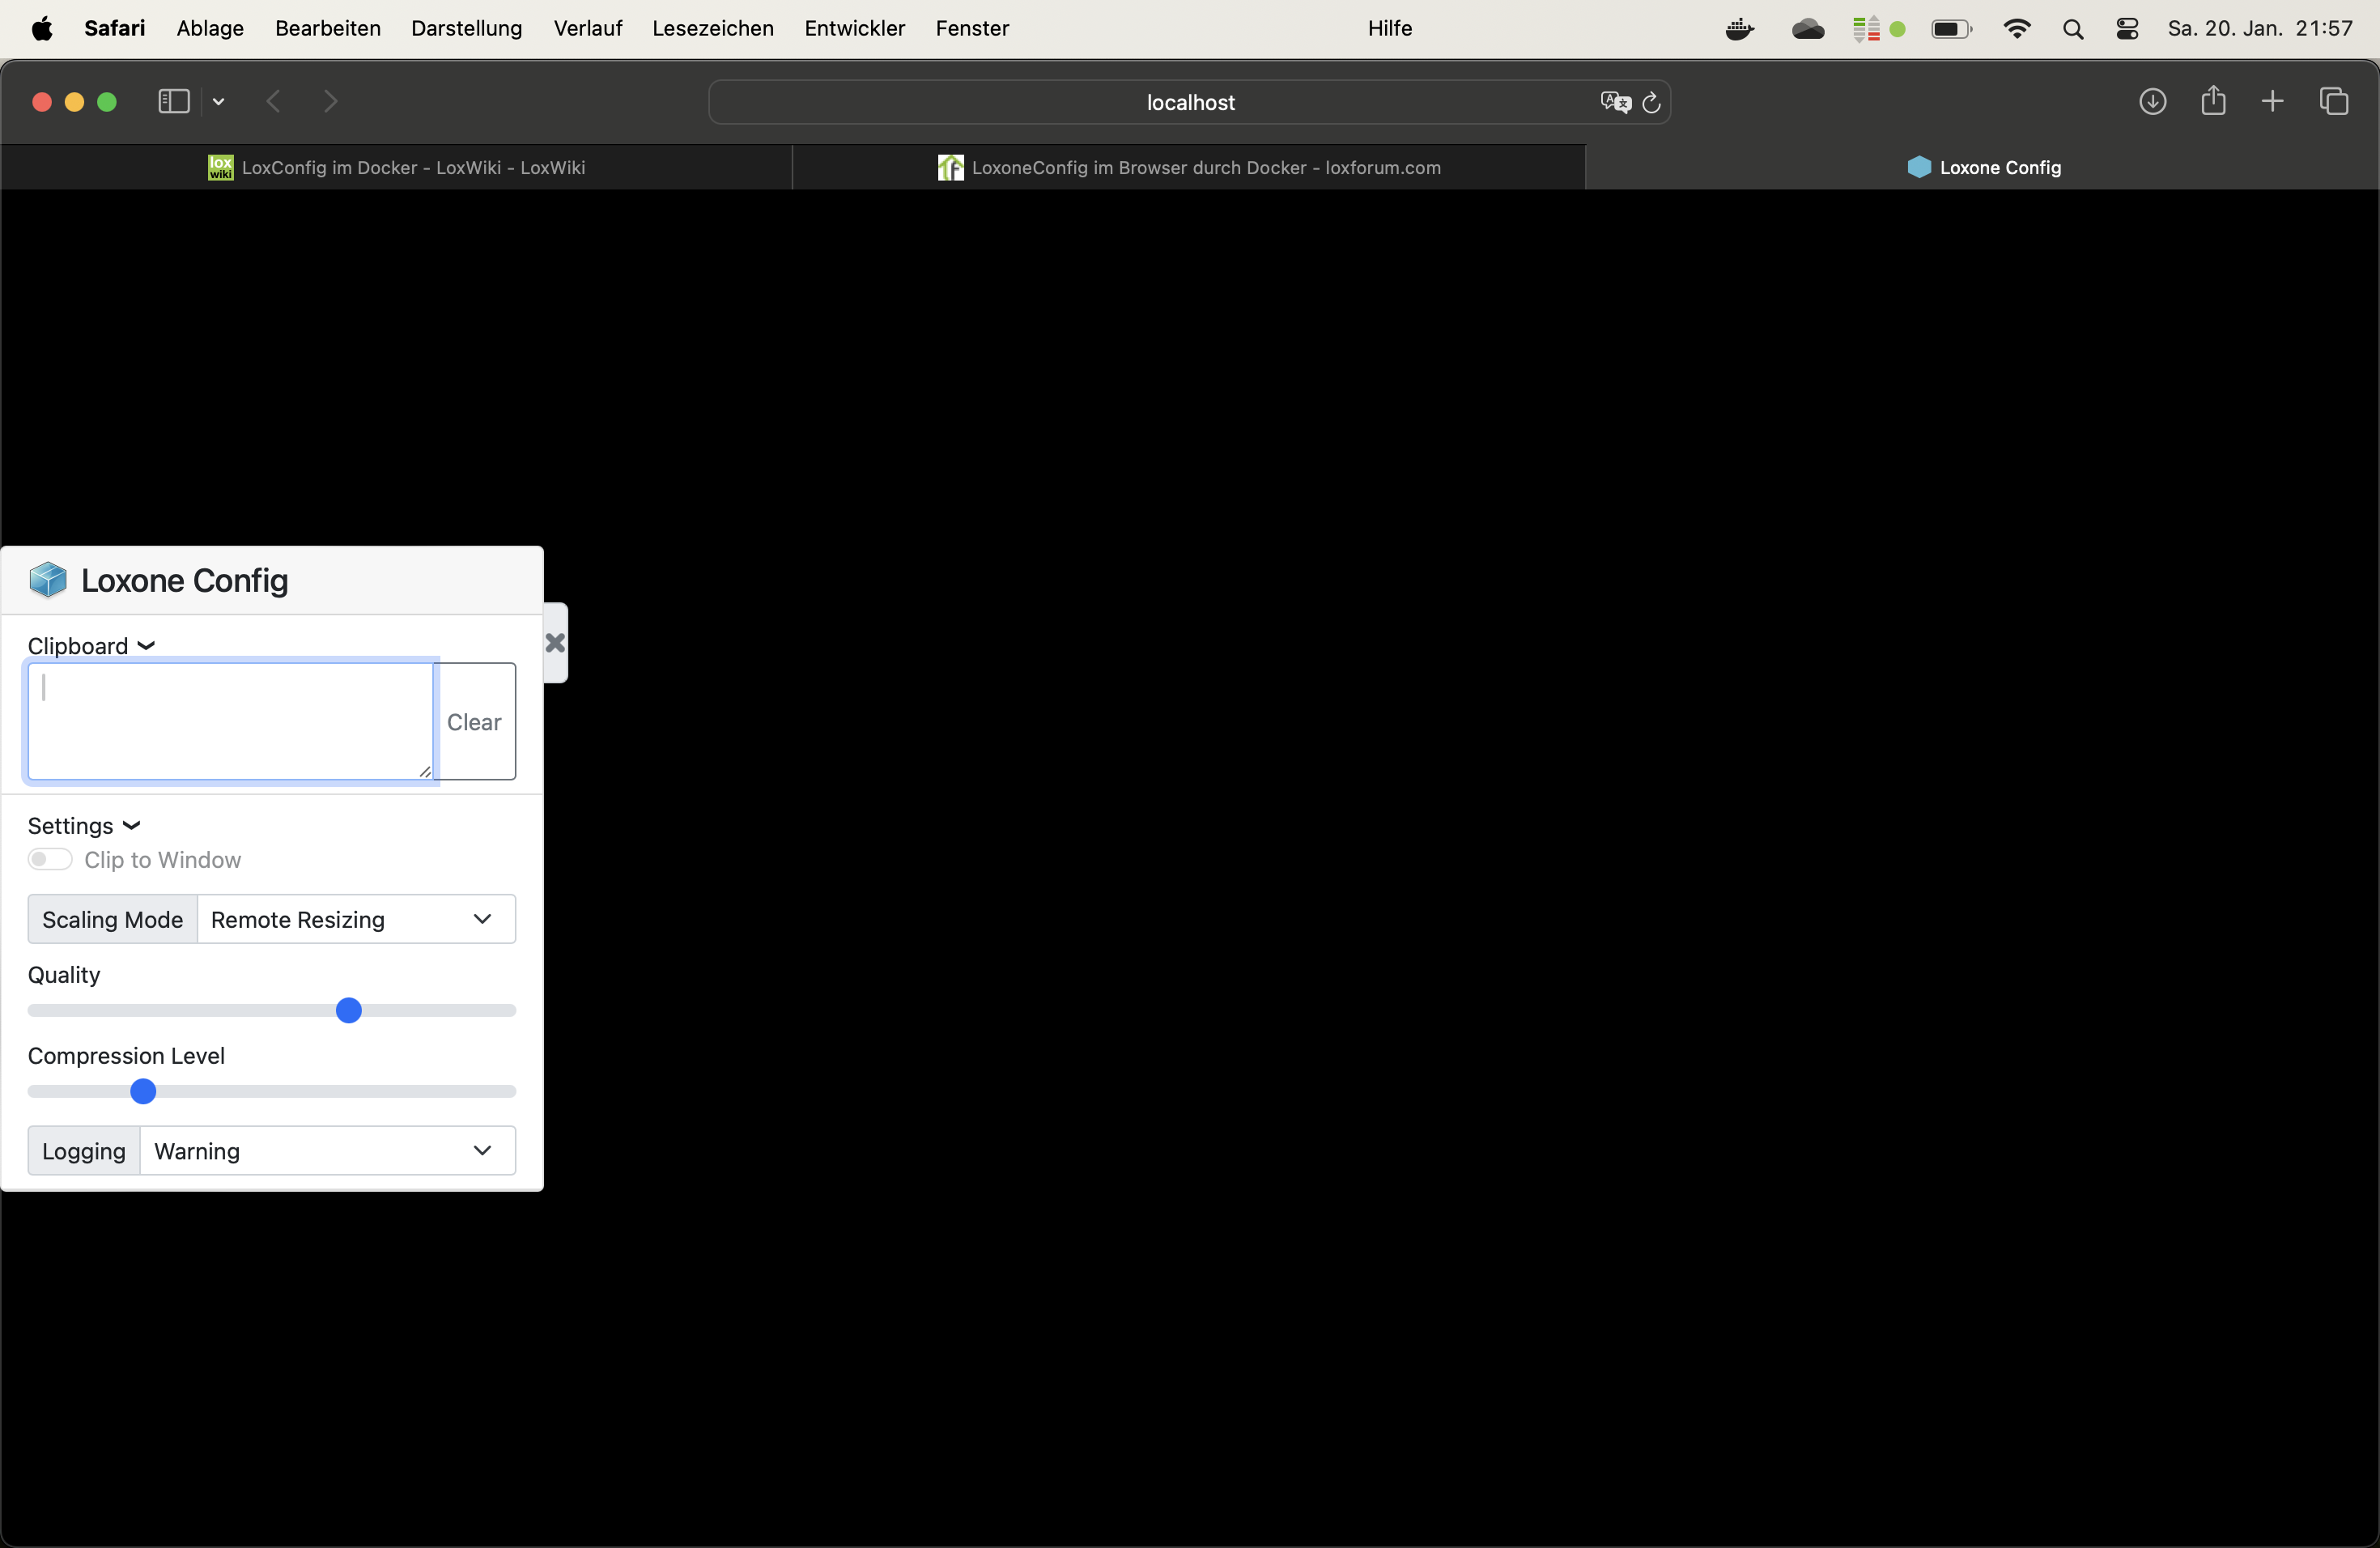Click the translate page icon in address bar
The width and height of the screenshot is (2380, 1548).
pos(1614,102)
